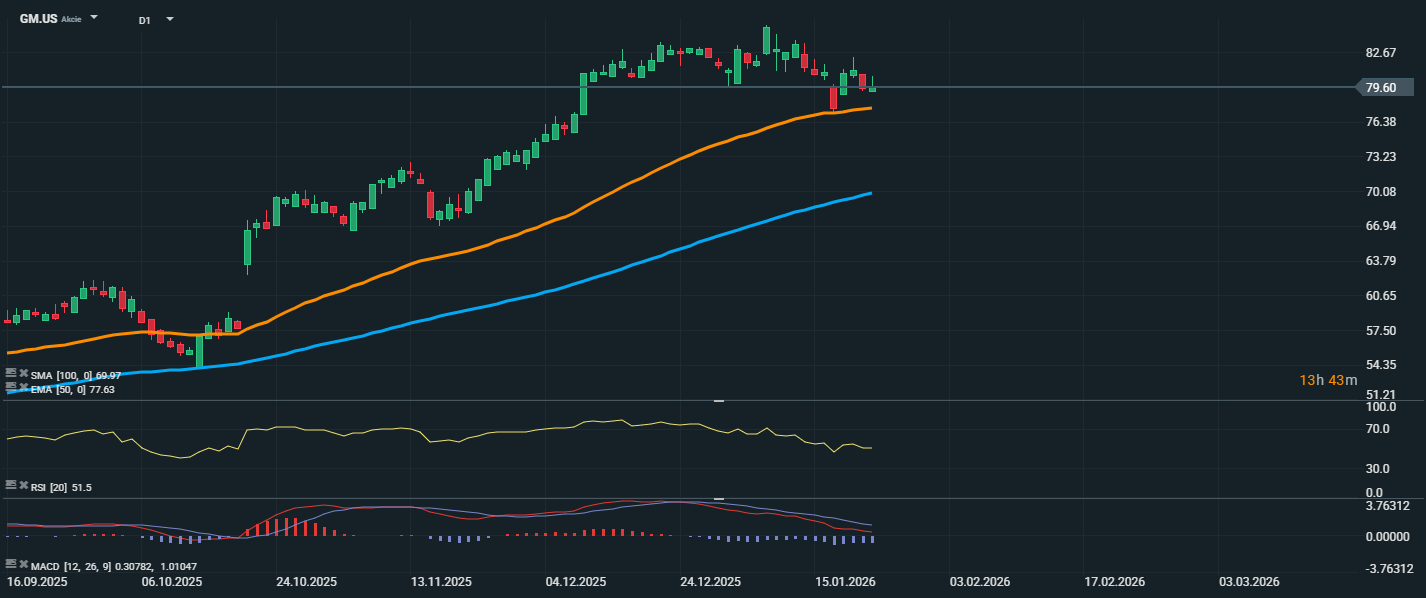Grab the divider handle above MACD panel
The height and width of the screenshot is (598, 1426).
tap(718, 498)
